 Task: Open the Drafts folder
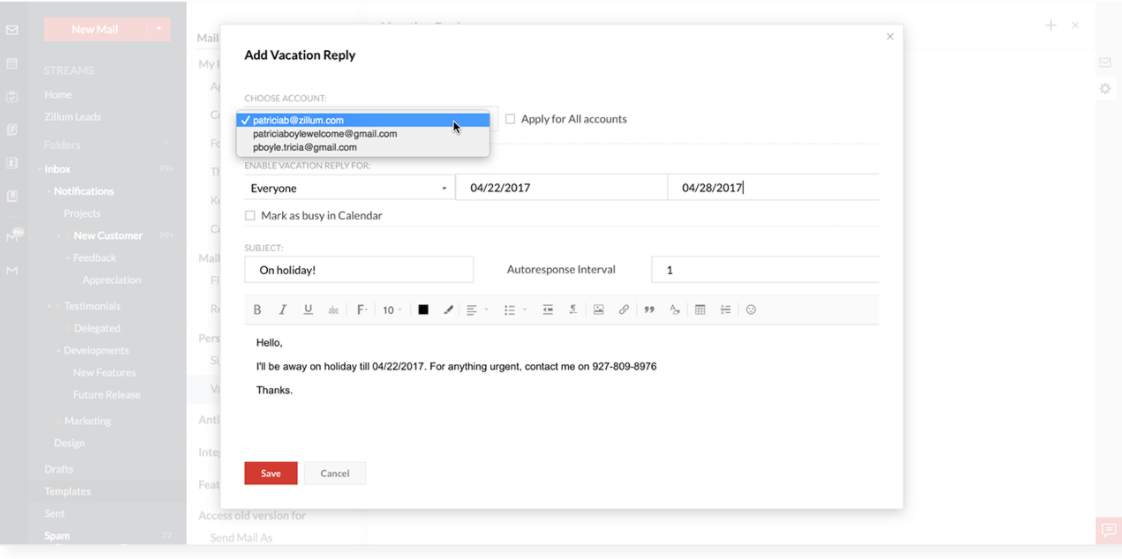point(59,470)
